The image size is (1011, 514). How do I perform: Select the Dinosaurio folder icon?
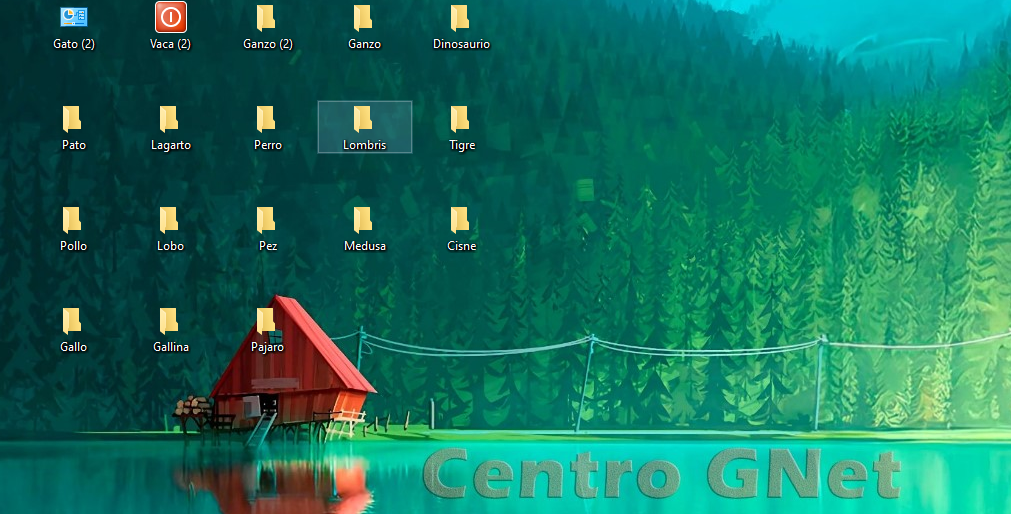[x=459, y=18]
